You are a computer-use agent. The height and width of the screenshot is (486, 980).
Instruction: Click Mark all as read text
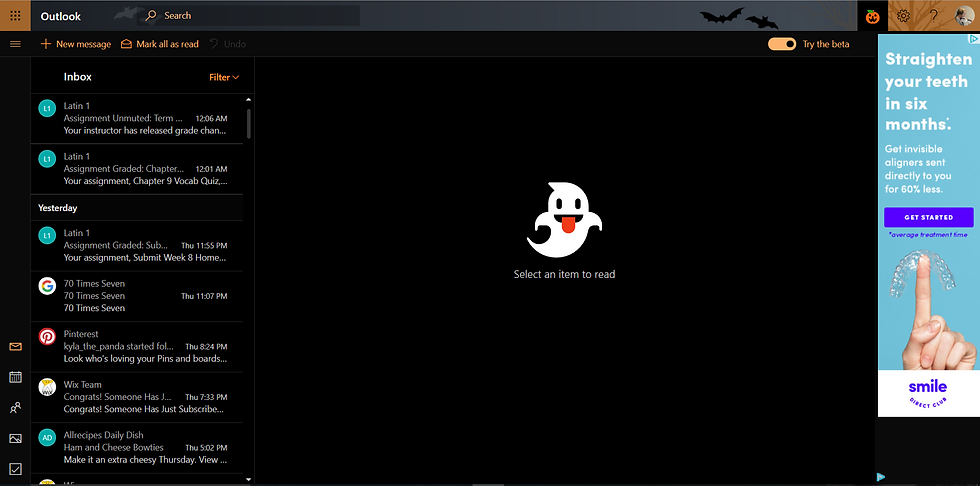pyautogui.click(x=168, y=44)
